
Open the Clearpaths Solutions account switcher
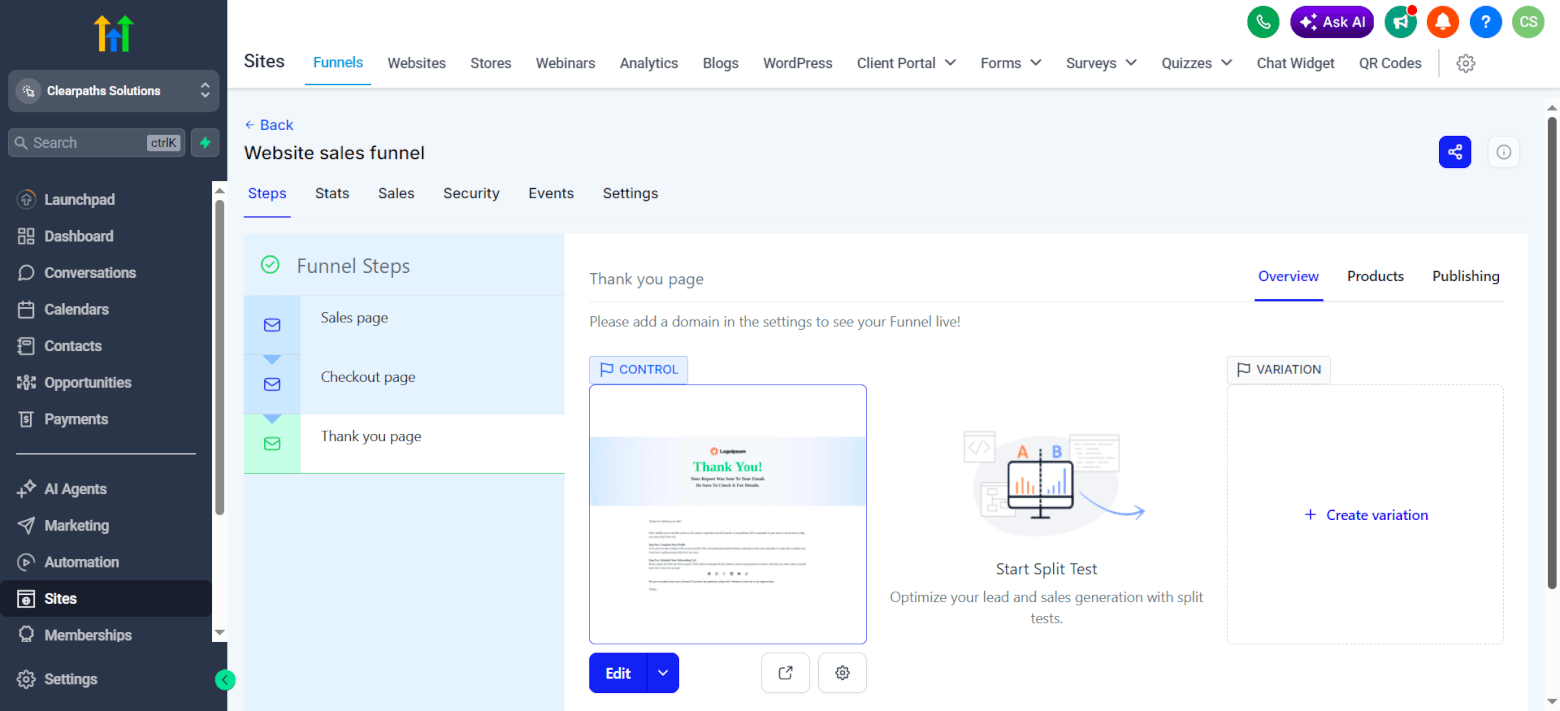[x=113, y=91]
